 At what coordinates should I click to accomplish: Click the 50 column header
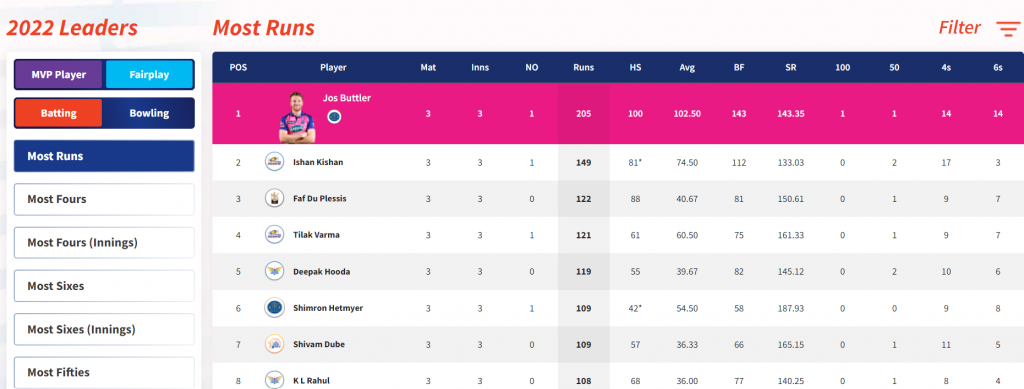[894, 67]
